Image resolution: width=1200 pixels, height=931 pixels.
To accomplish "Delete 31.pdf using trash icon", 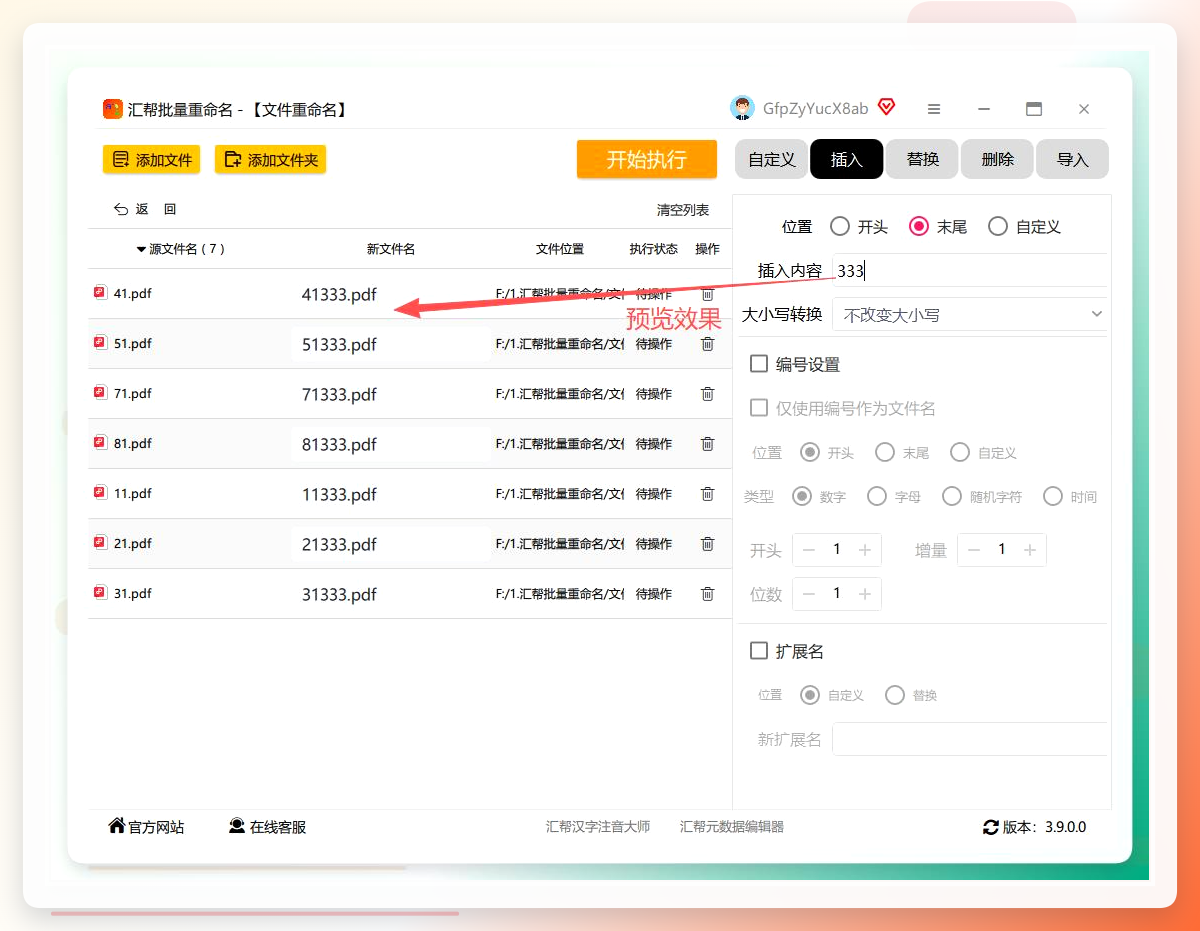I will click(708, 594).
